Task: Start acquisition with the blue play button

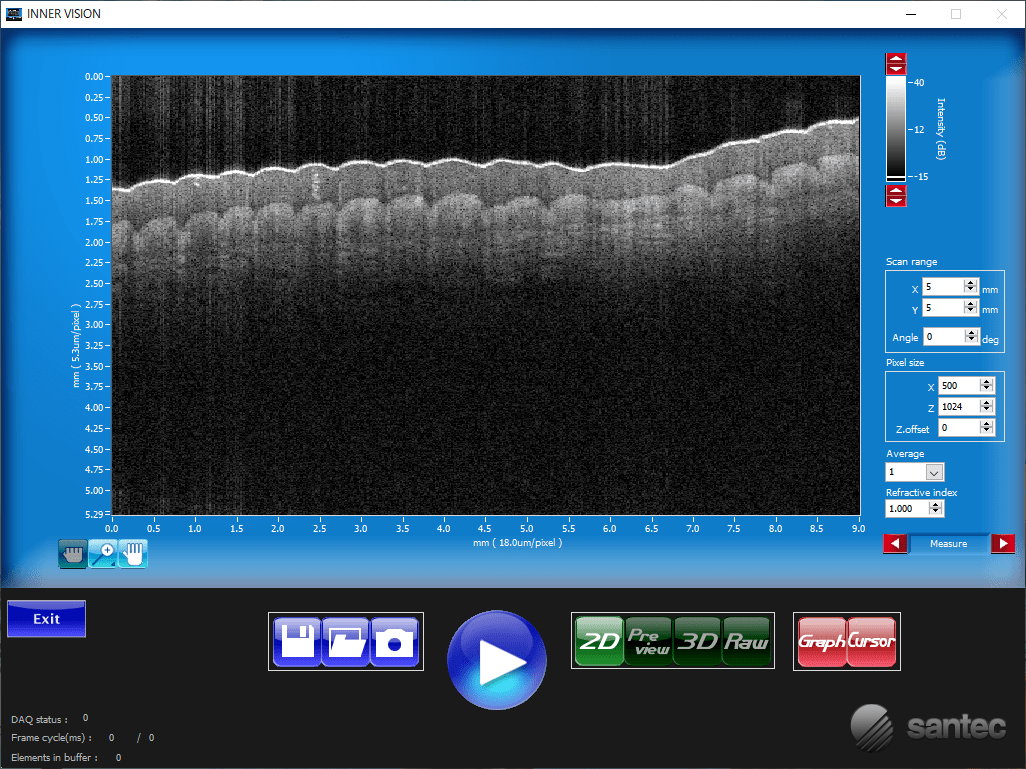Action: click(497, 659)
